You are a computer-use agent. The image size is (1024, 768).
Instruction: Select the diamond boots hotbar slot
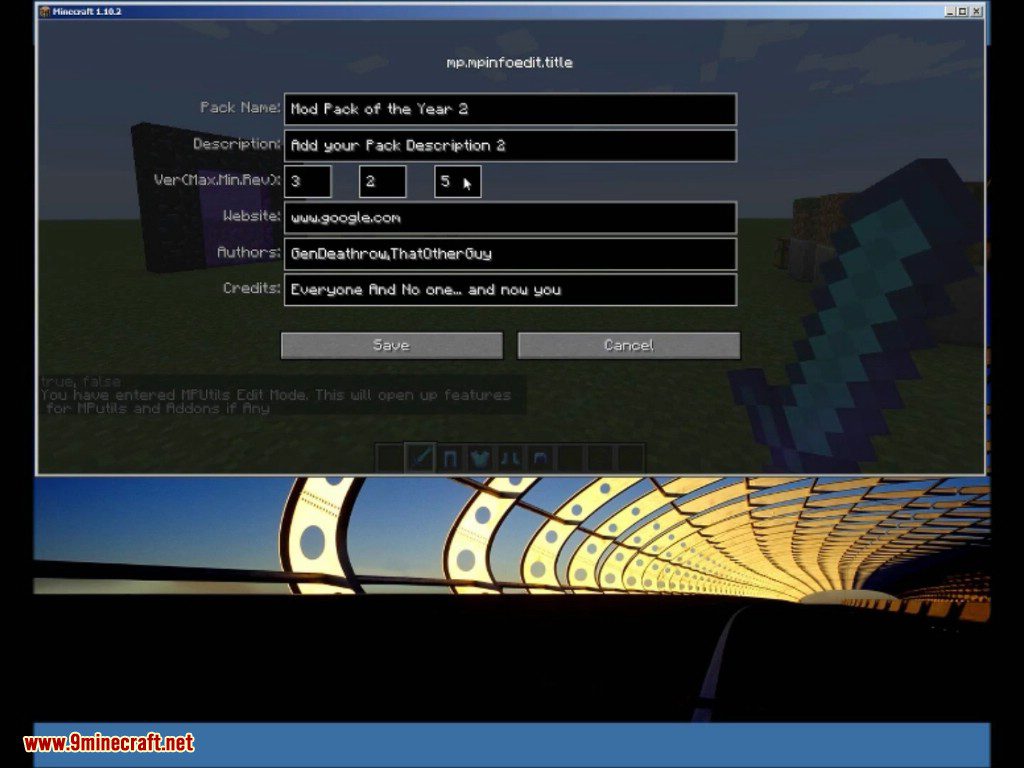pyautogui.click(x=510, y=458)
